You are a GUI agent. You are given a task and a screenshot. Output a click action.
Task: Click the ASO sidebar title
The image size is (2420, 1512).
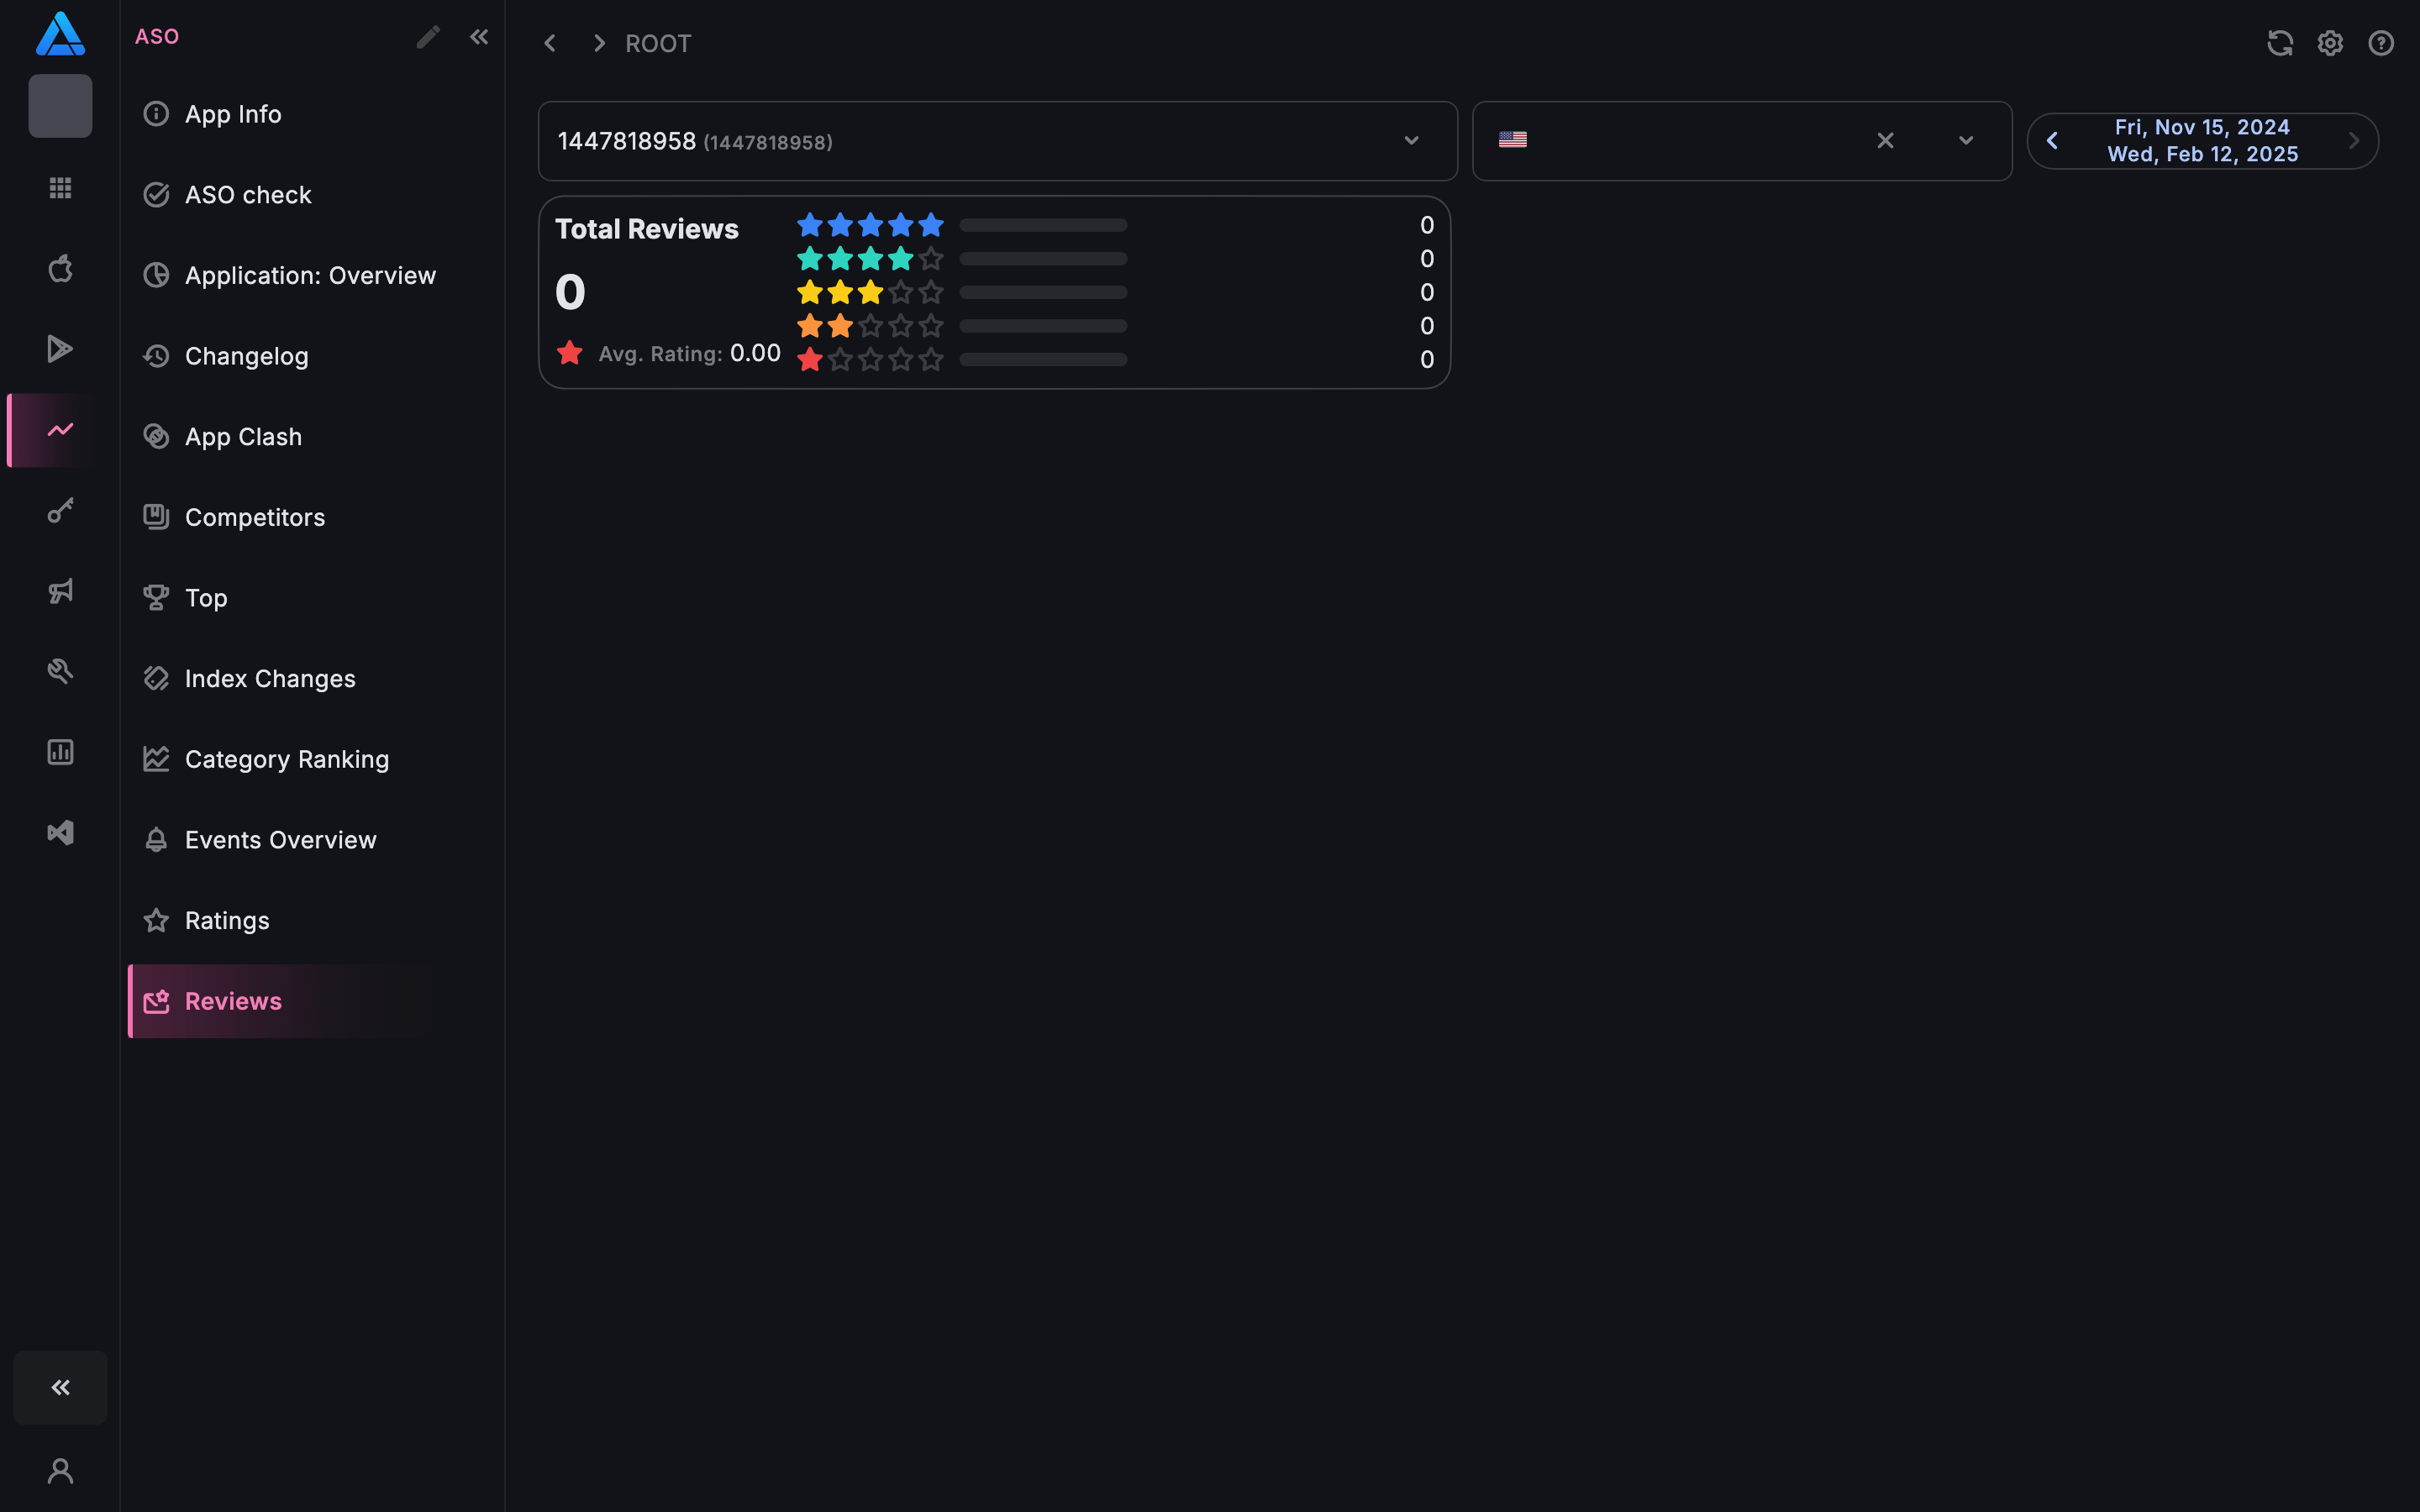(x=157, y=37)
